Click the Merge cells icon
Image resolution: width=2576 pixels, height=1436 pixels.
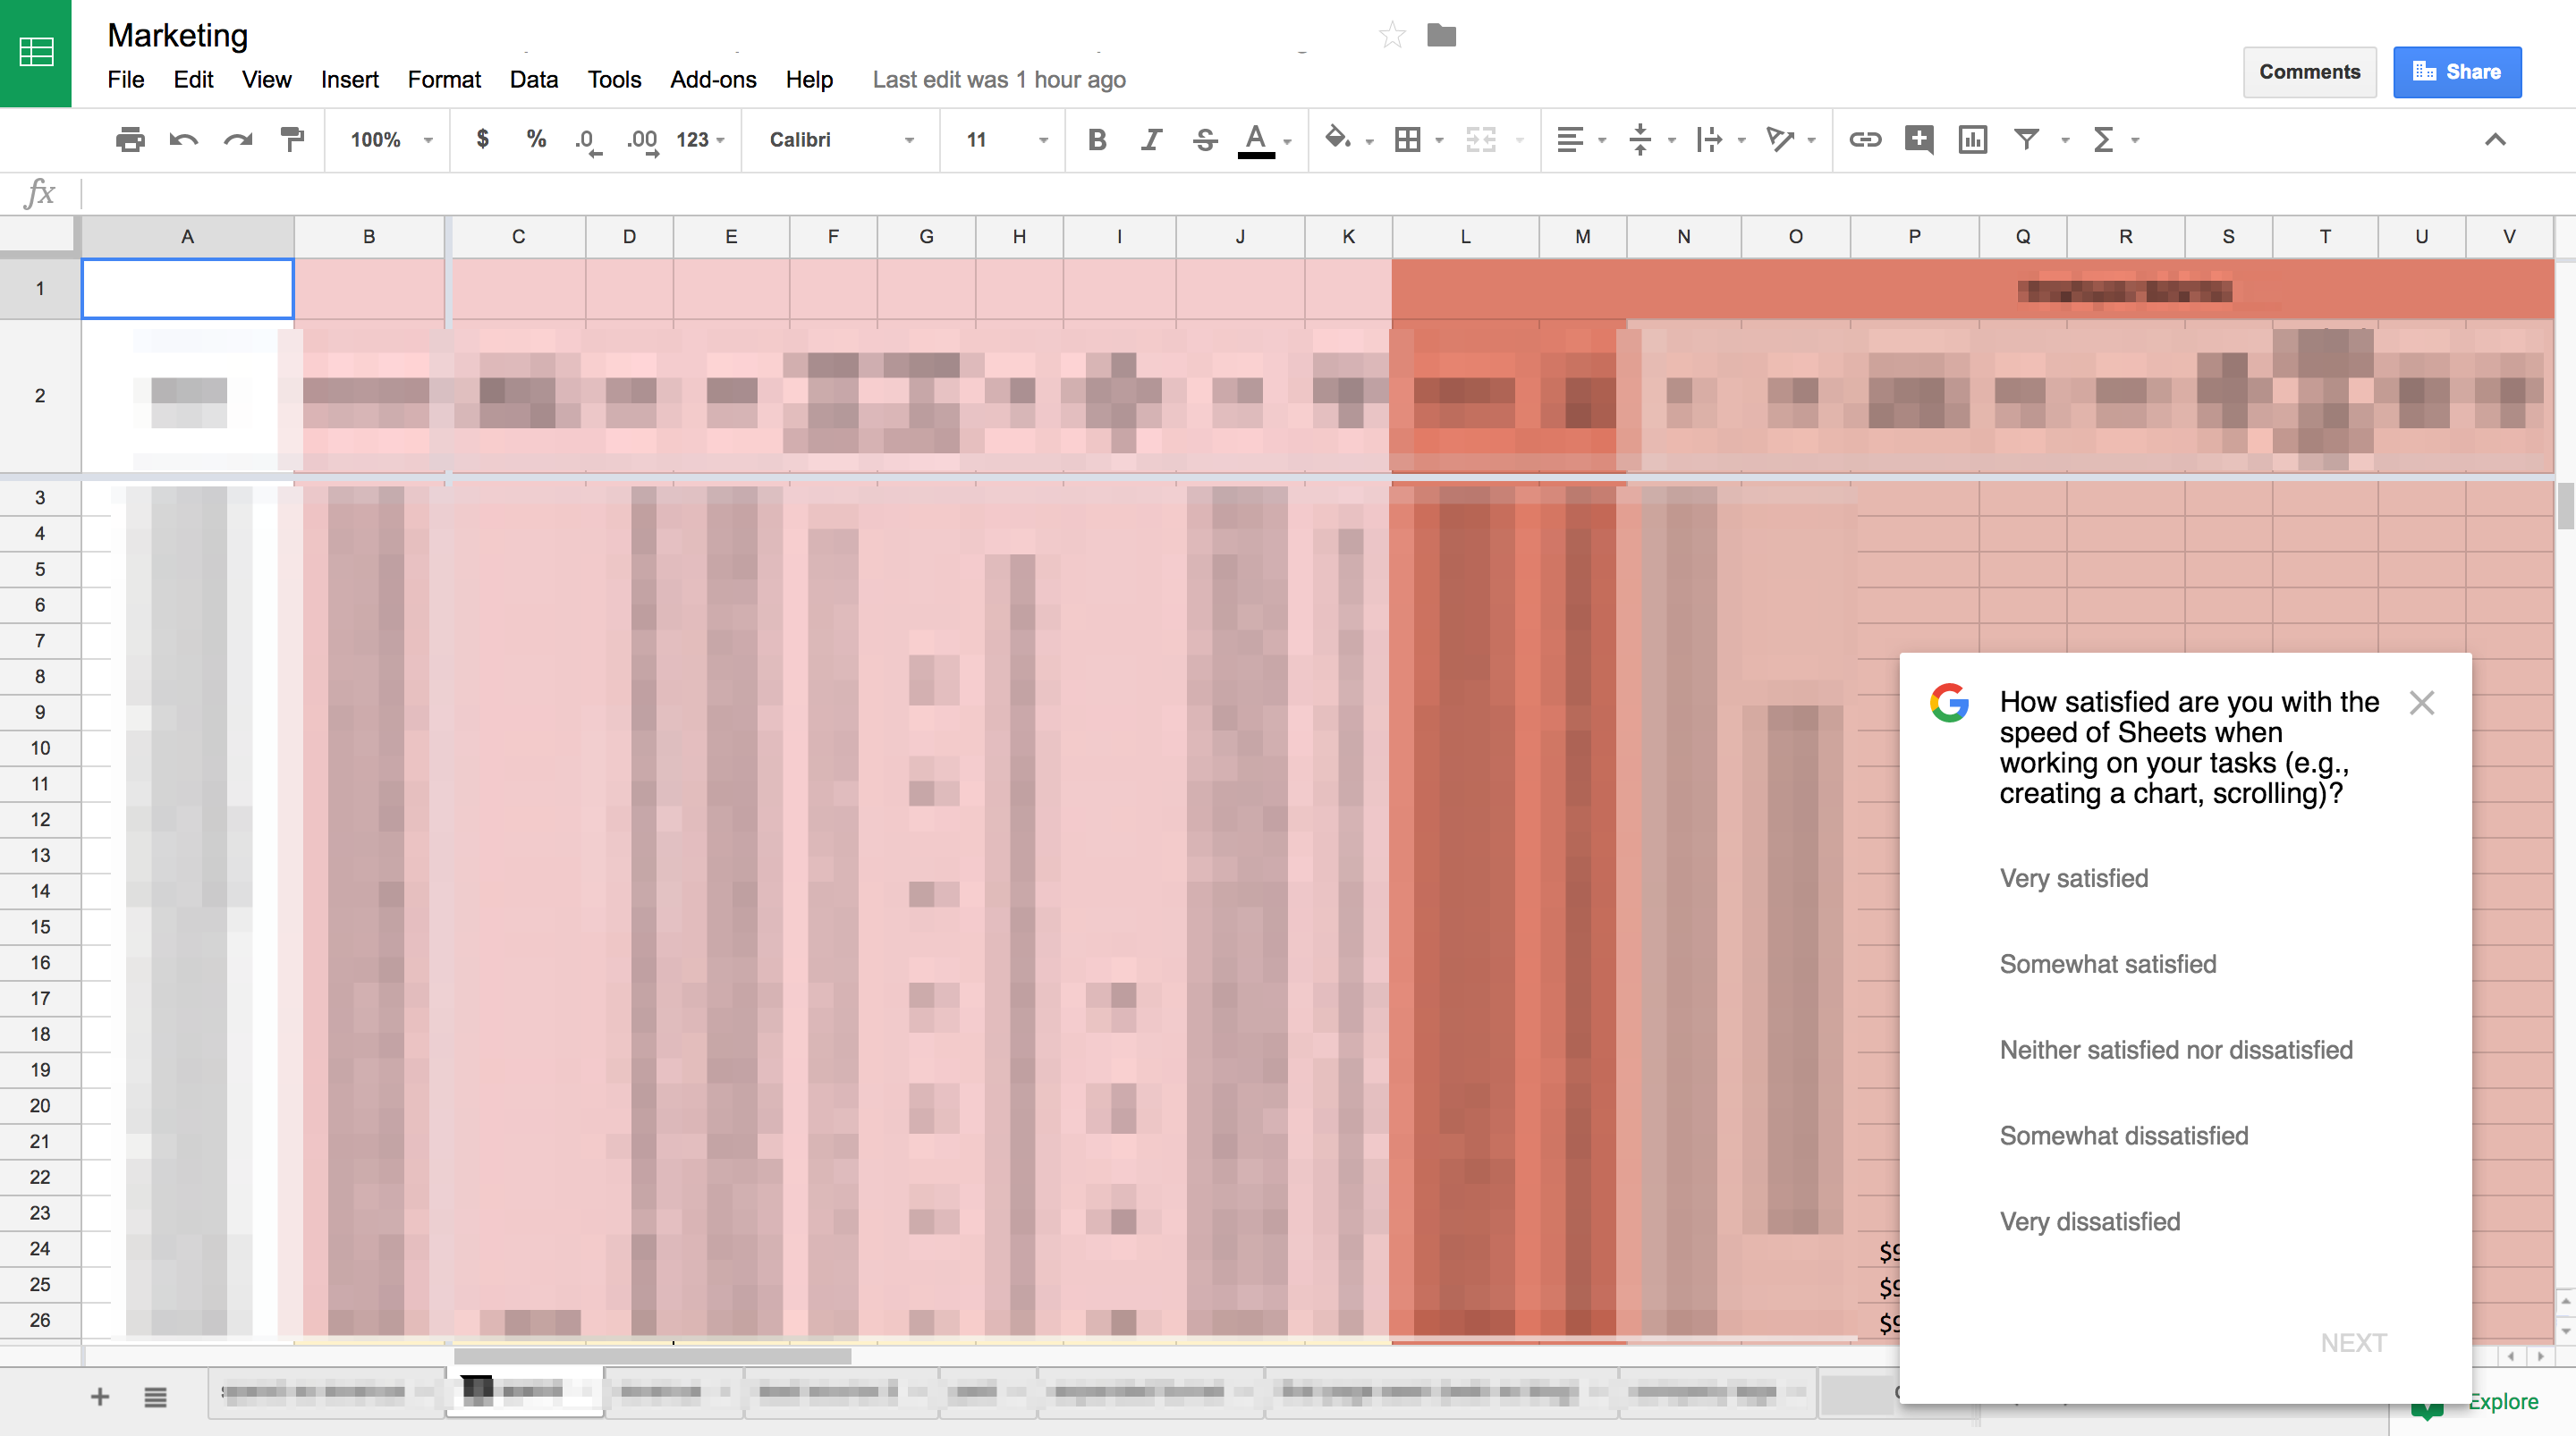1481,140
